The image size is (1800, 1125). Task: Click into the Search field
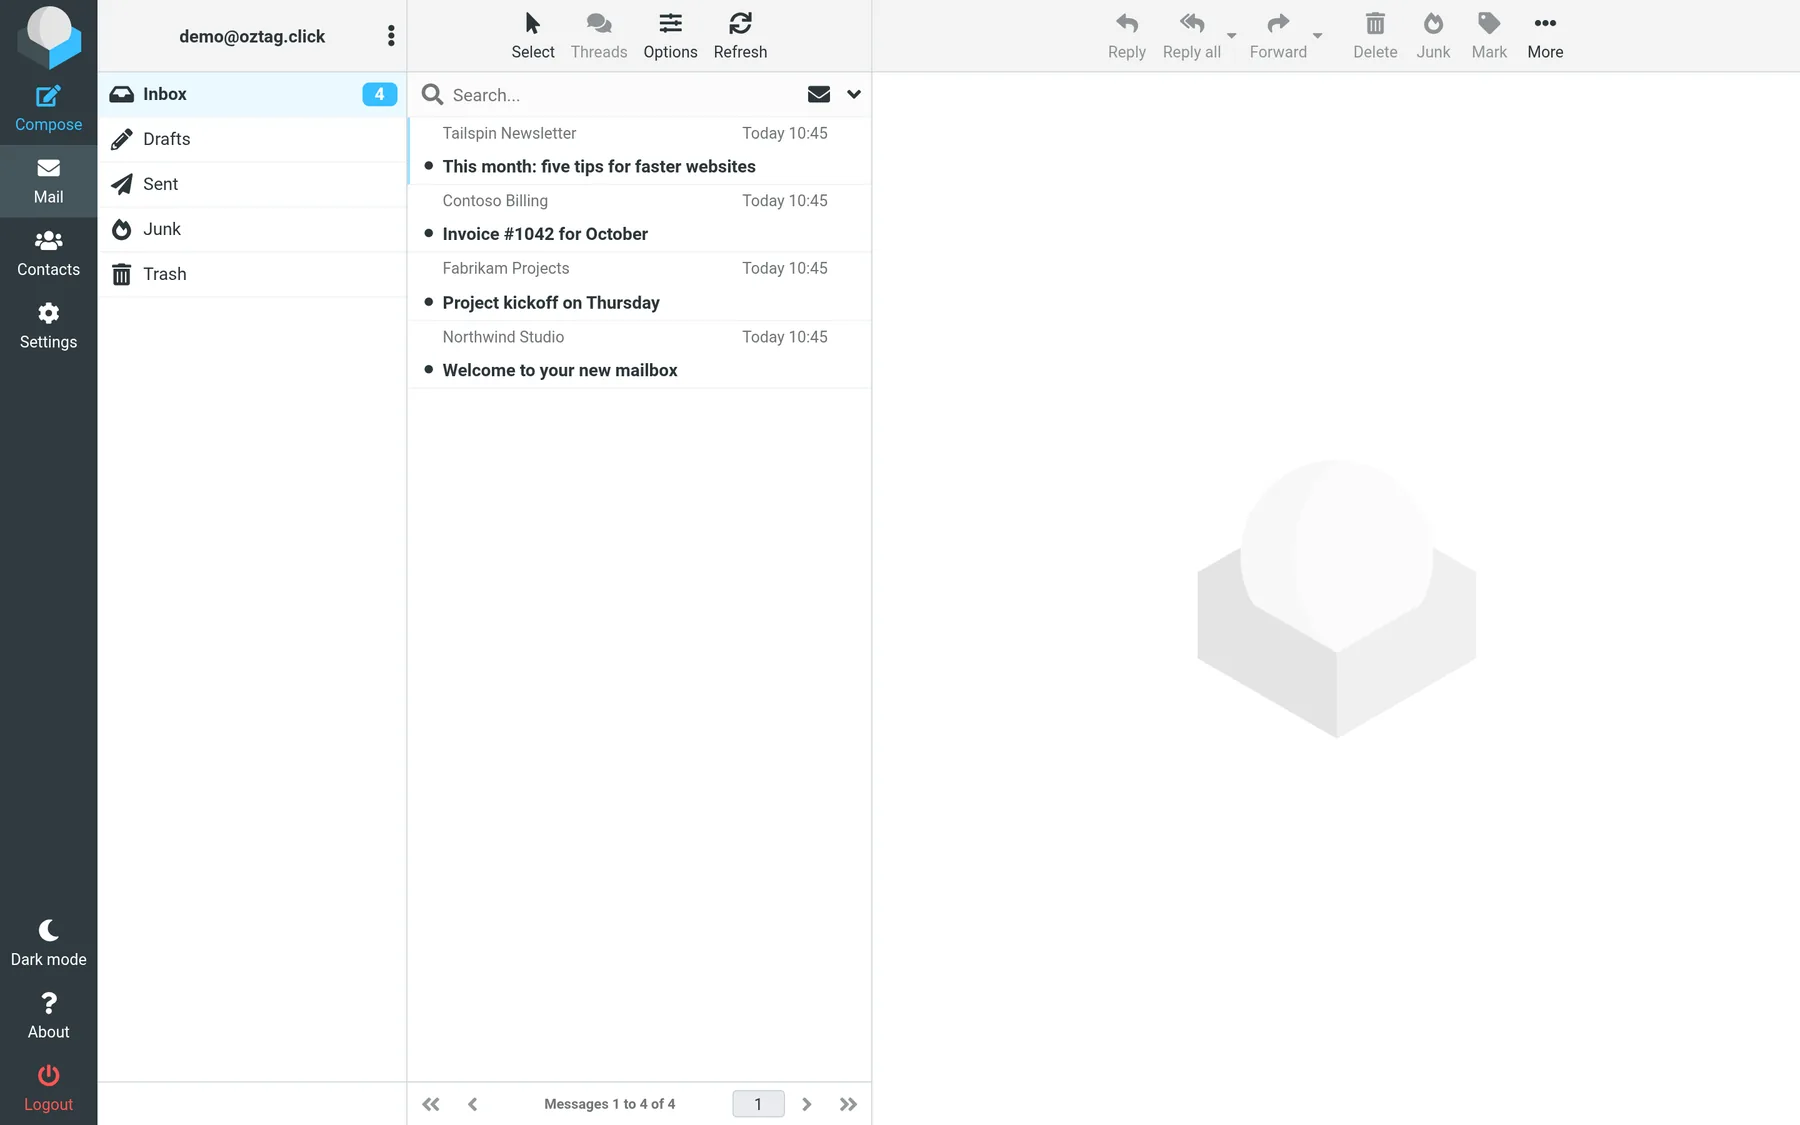(624, 95)
